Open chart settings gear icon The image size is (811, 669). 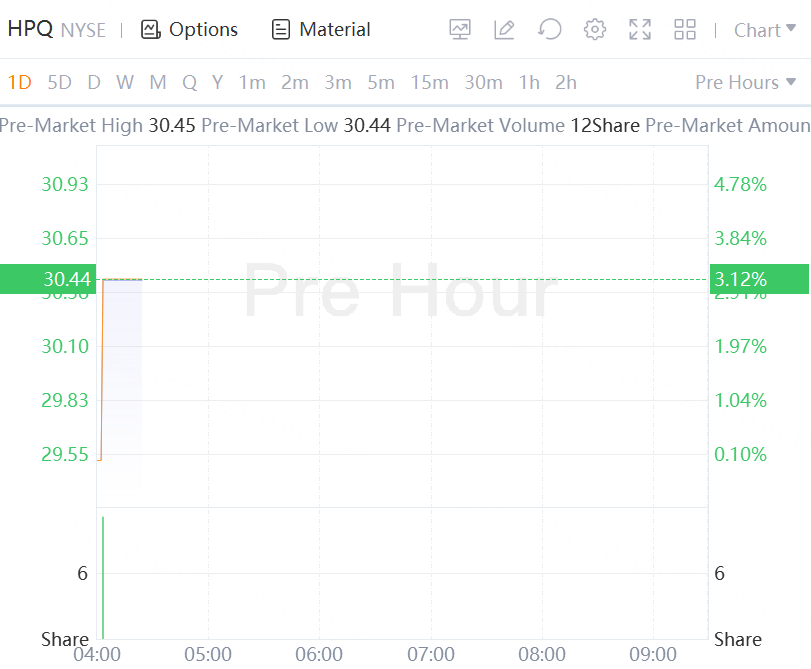pyautogui.click(x=595, y=30)
